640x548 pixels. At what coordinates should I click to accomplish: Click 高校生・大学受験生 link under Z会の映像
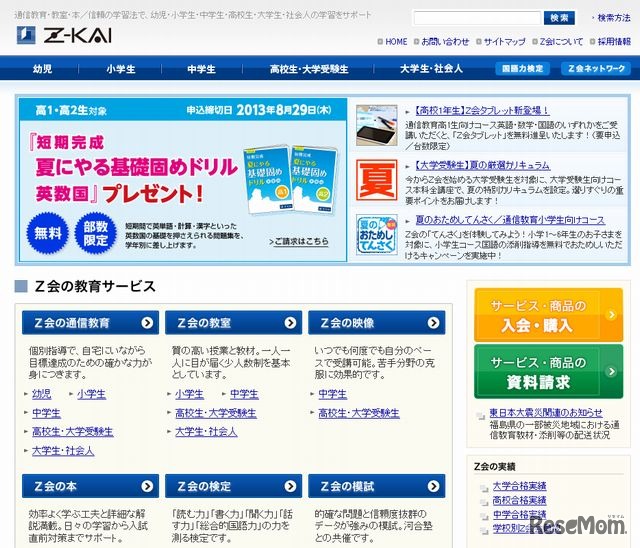359,413
